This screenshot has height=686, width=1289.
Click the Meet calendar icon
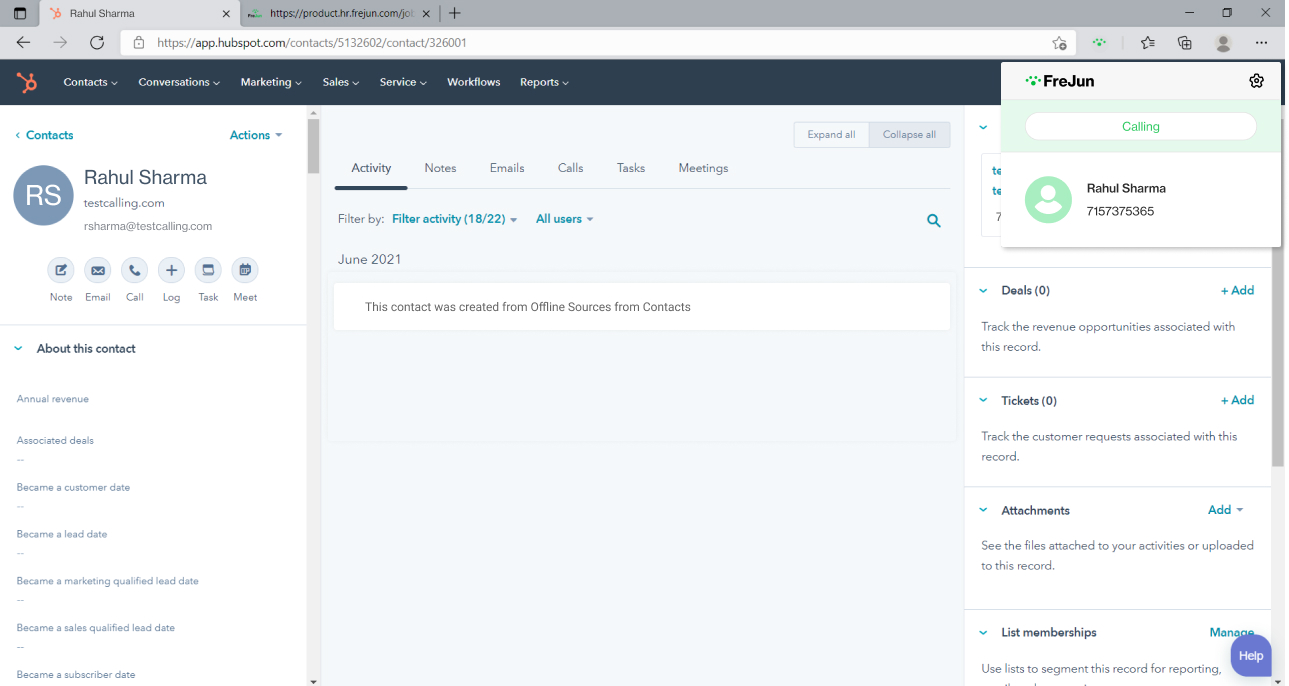coord(245,270)
